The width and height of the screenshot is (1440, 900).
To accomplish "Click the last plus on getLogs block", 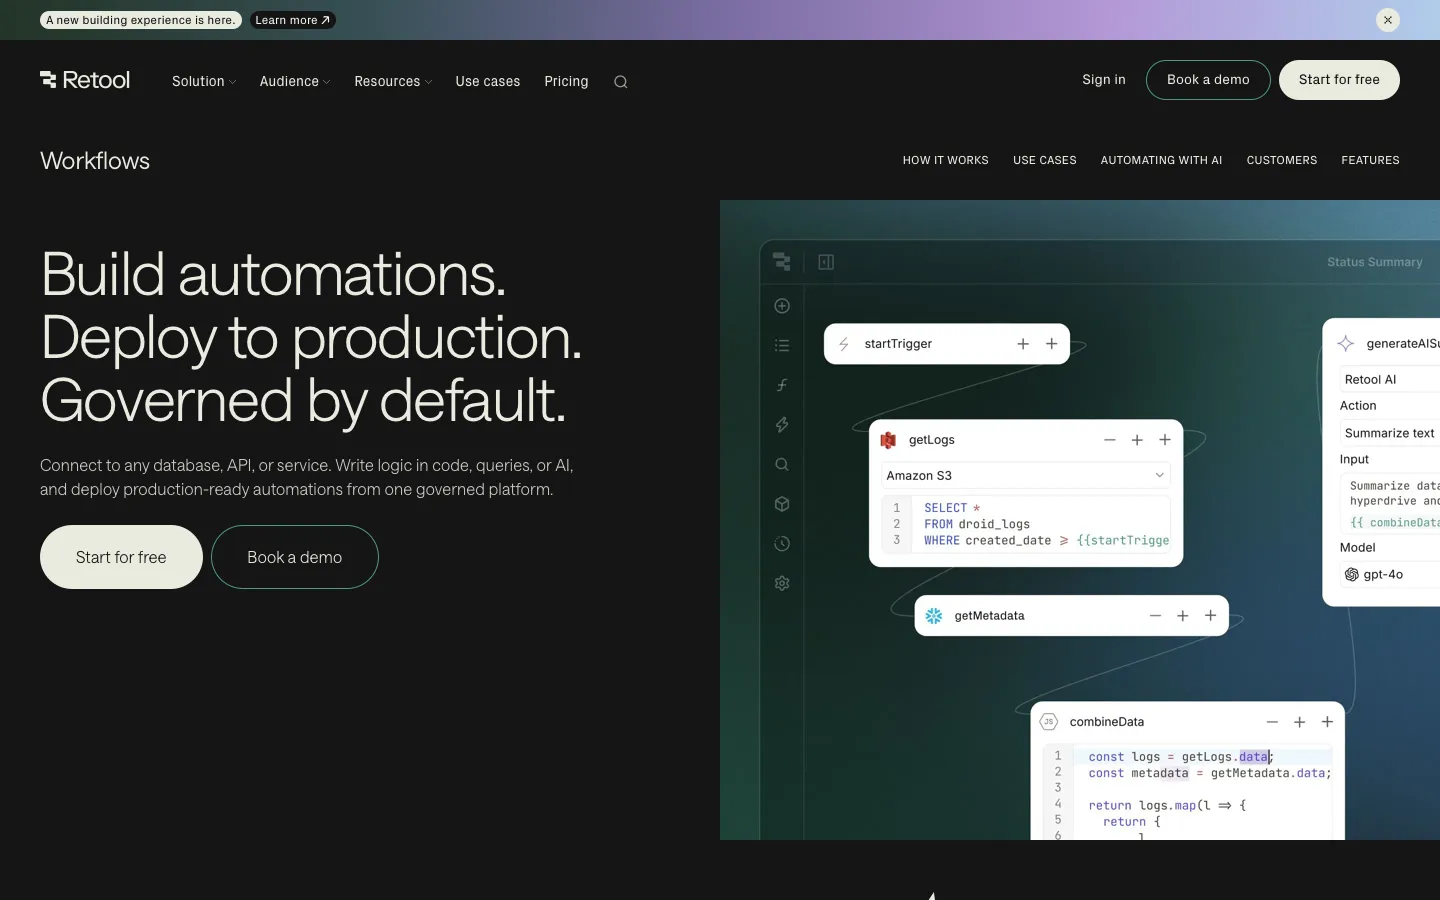I will click(1165, 440).
